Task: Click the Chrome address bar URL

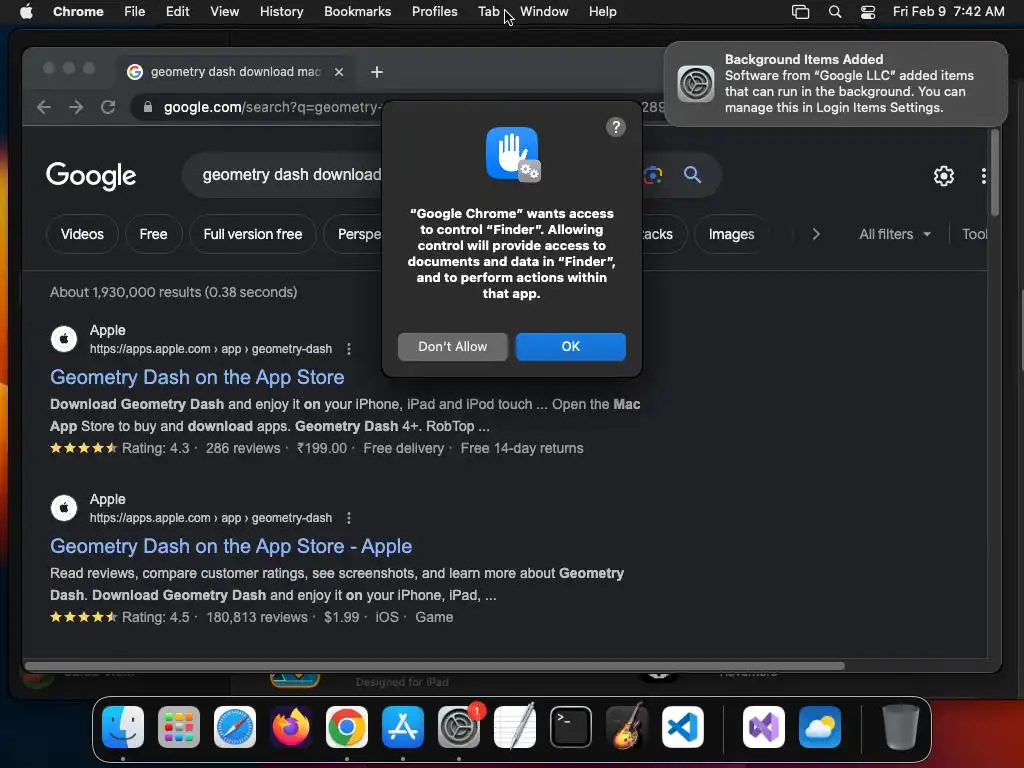Action: pos(272,107)
